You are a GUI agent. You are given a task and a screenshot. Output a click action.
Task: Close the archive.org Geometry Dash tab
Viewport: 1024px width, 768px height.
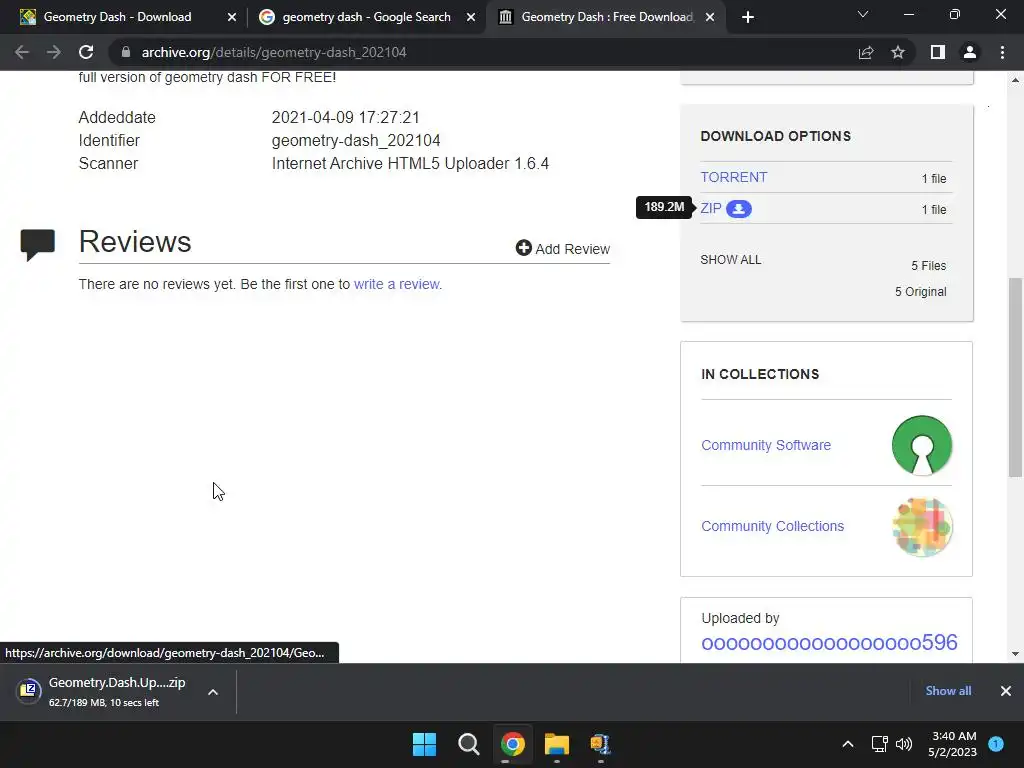click(711, 17)
